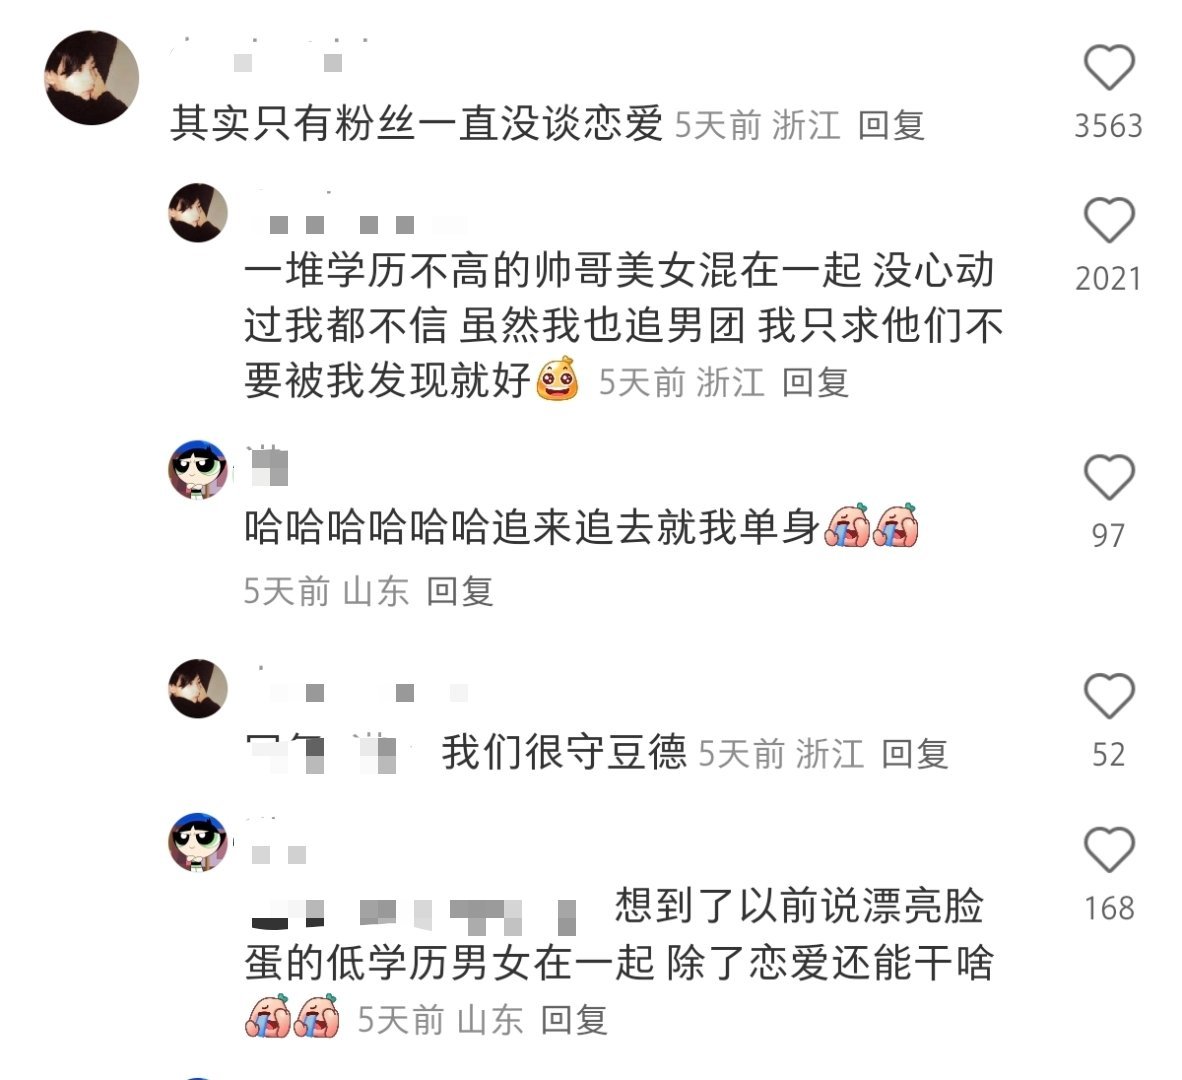Open the Powerpuff avatar on 追来追去 comment

click(x=198, y=470)
